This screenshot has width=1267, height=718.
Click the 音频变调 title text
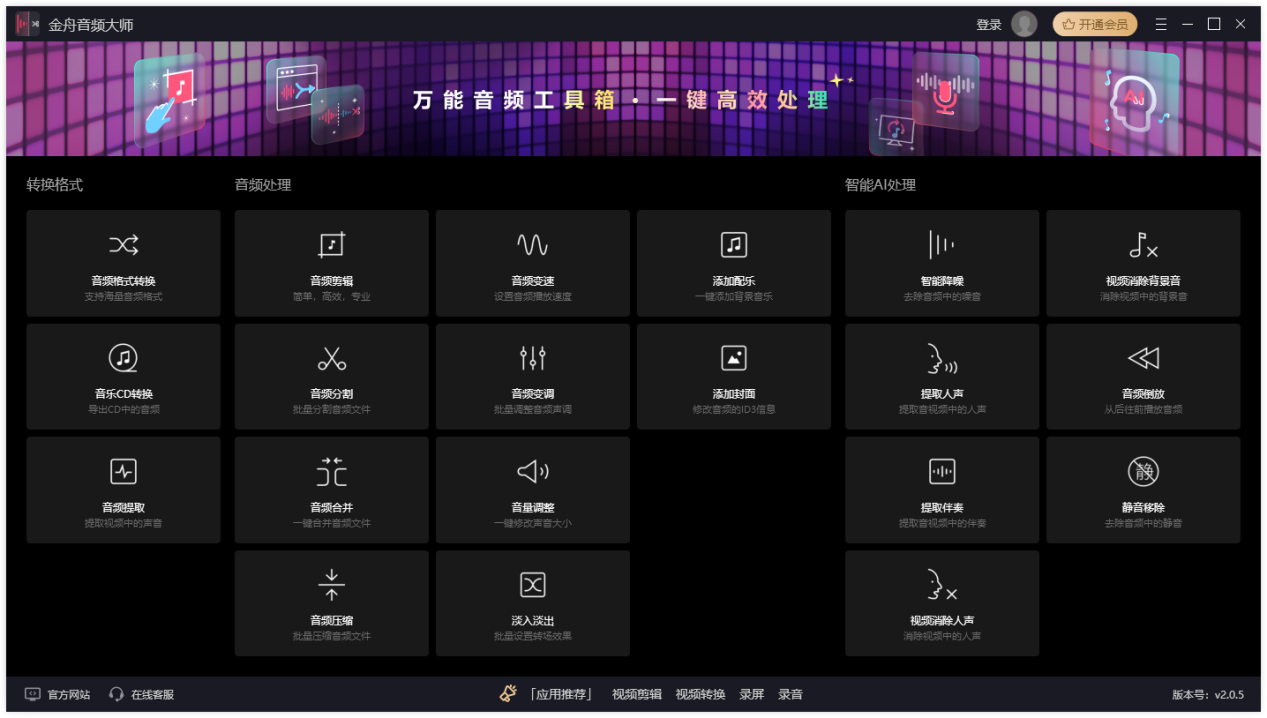tap(532, 394)
